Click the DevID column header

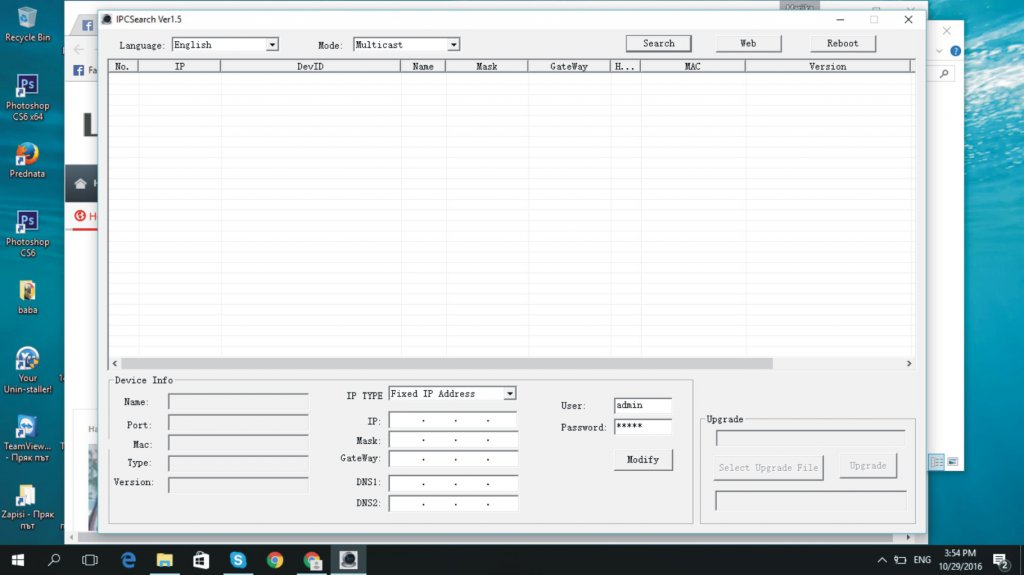[x=310, y=67]
